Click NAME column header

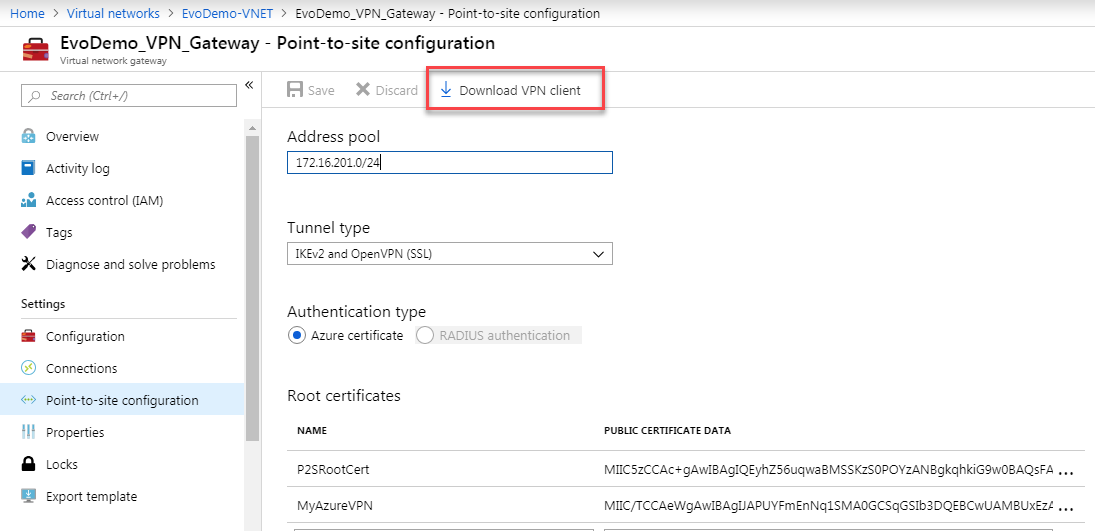311,431
